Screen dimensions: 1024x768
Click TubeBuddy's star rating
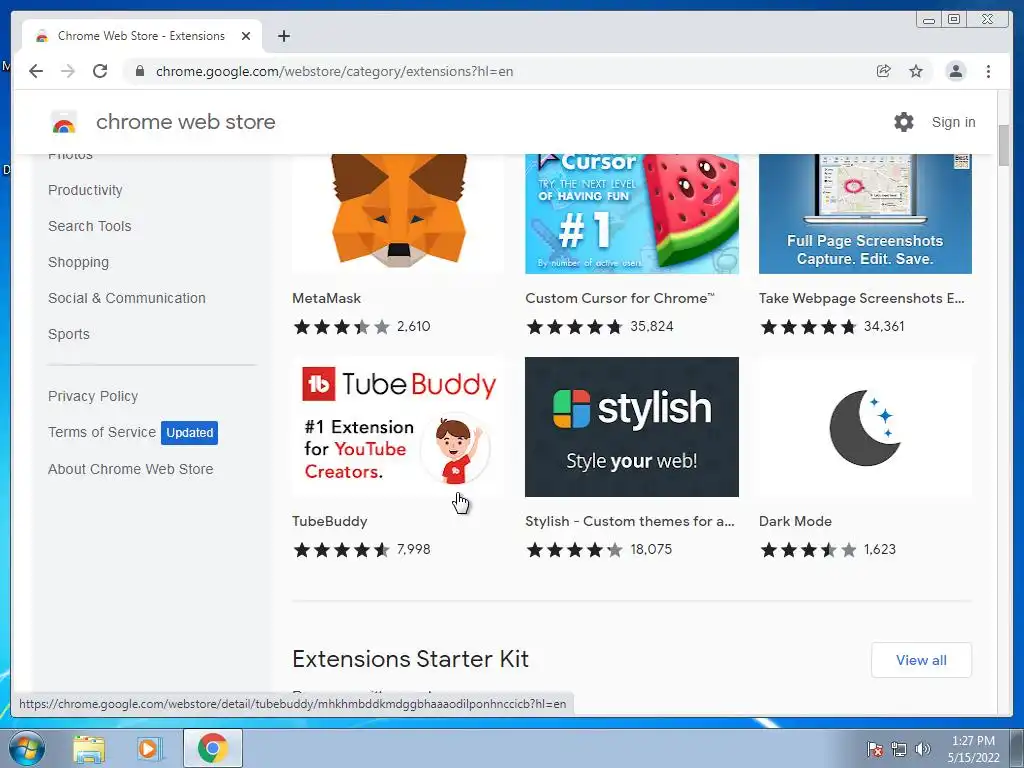[x=342, y=550]
